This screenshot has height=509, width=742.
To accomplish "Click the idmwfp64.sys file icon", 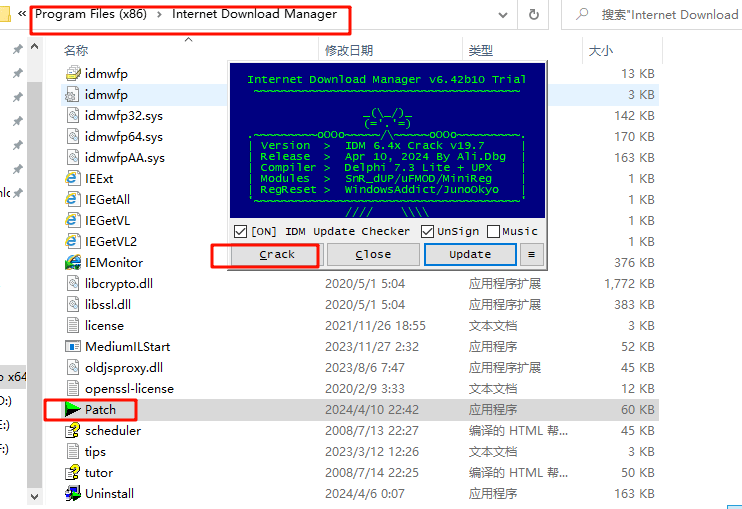I will point(72,137).
